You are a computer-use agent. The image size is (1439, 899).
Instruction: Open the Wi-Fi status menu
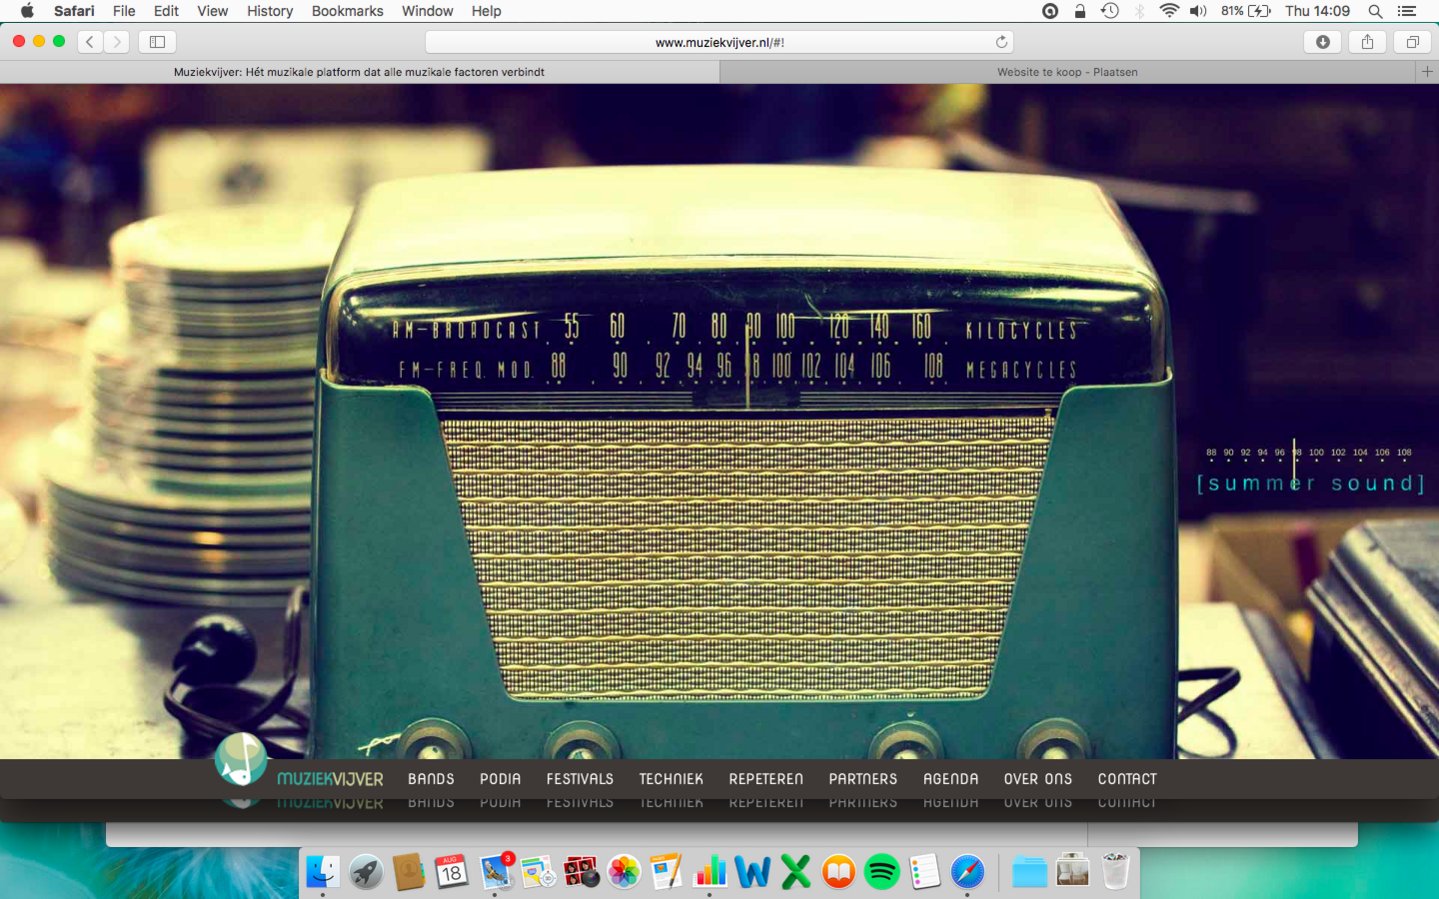pyautogui.click(x=1169, y=11)
